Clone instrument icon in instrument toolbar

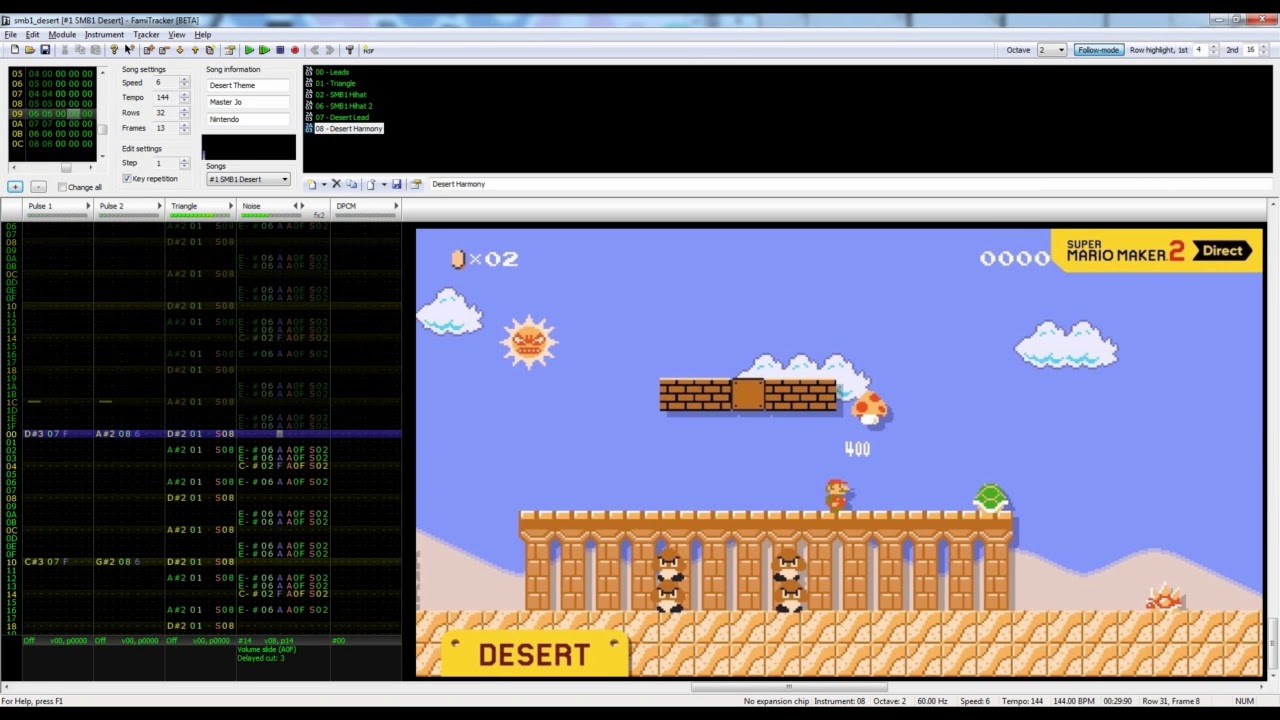(351, 184)
